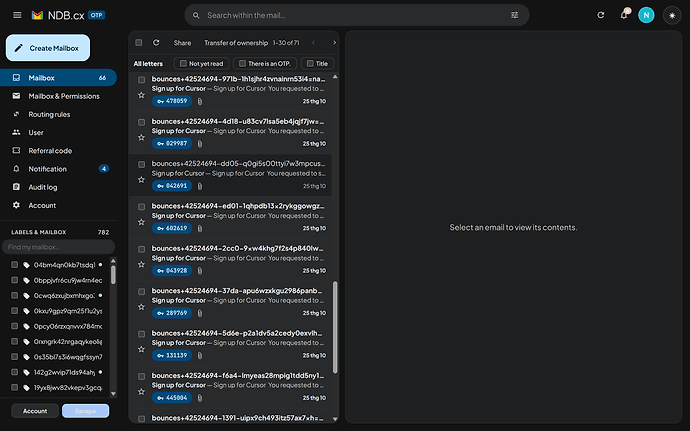Open Routing rules page
Image resolution: width=690 pixels, height=431 pixels.
point(58,114)
